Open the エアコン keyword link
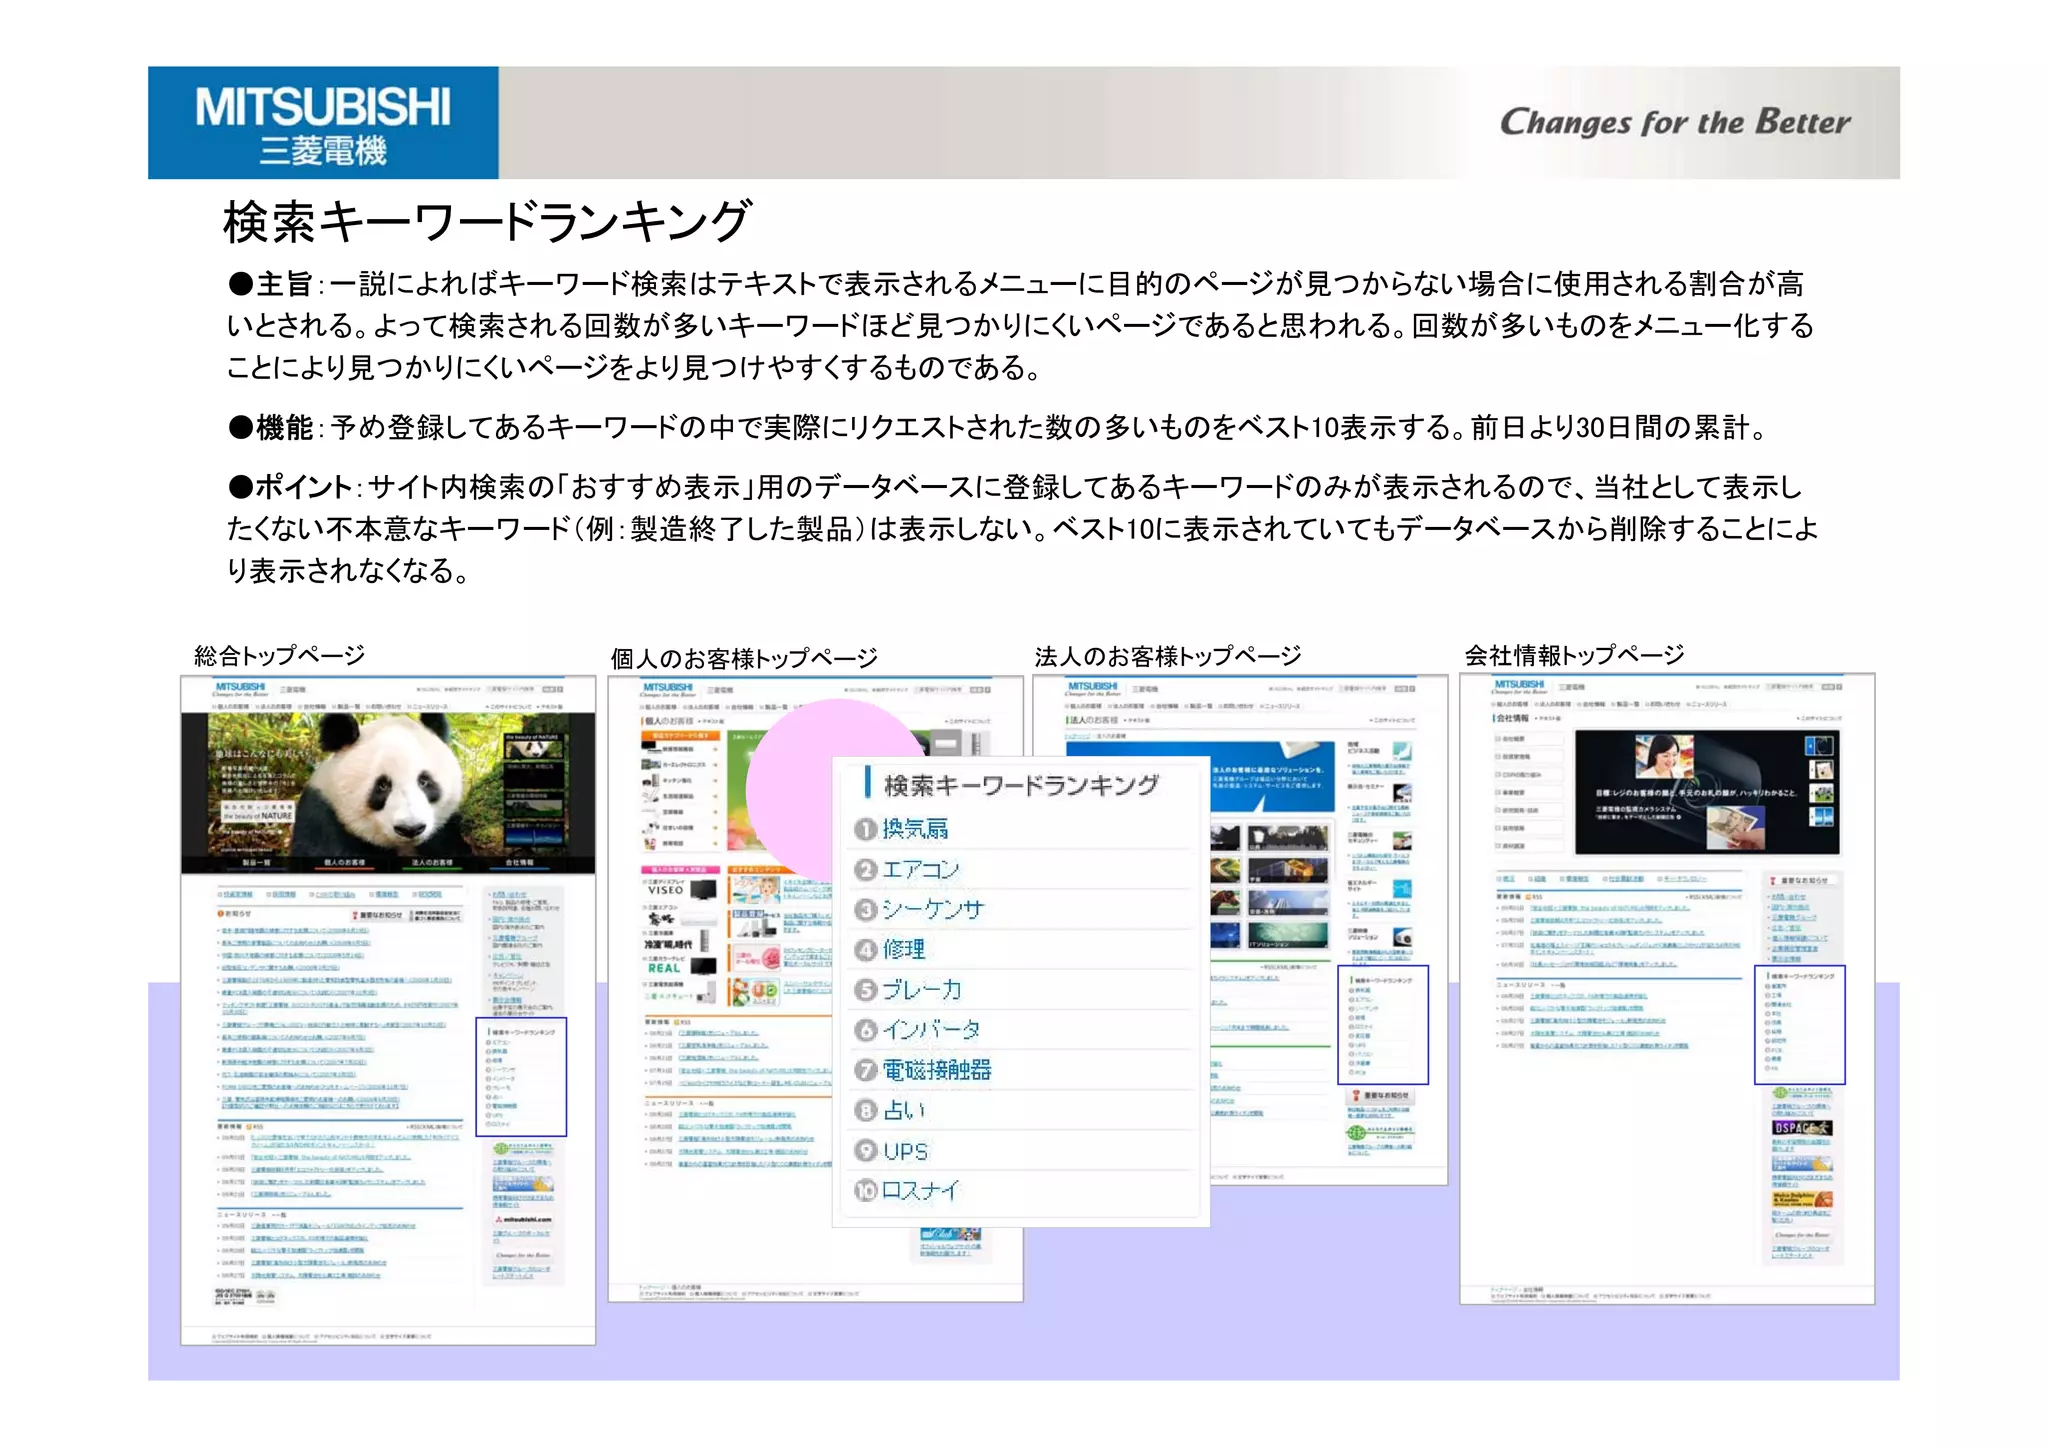The width and height of the screenshot is (2048, 1448). click(920, 869)
